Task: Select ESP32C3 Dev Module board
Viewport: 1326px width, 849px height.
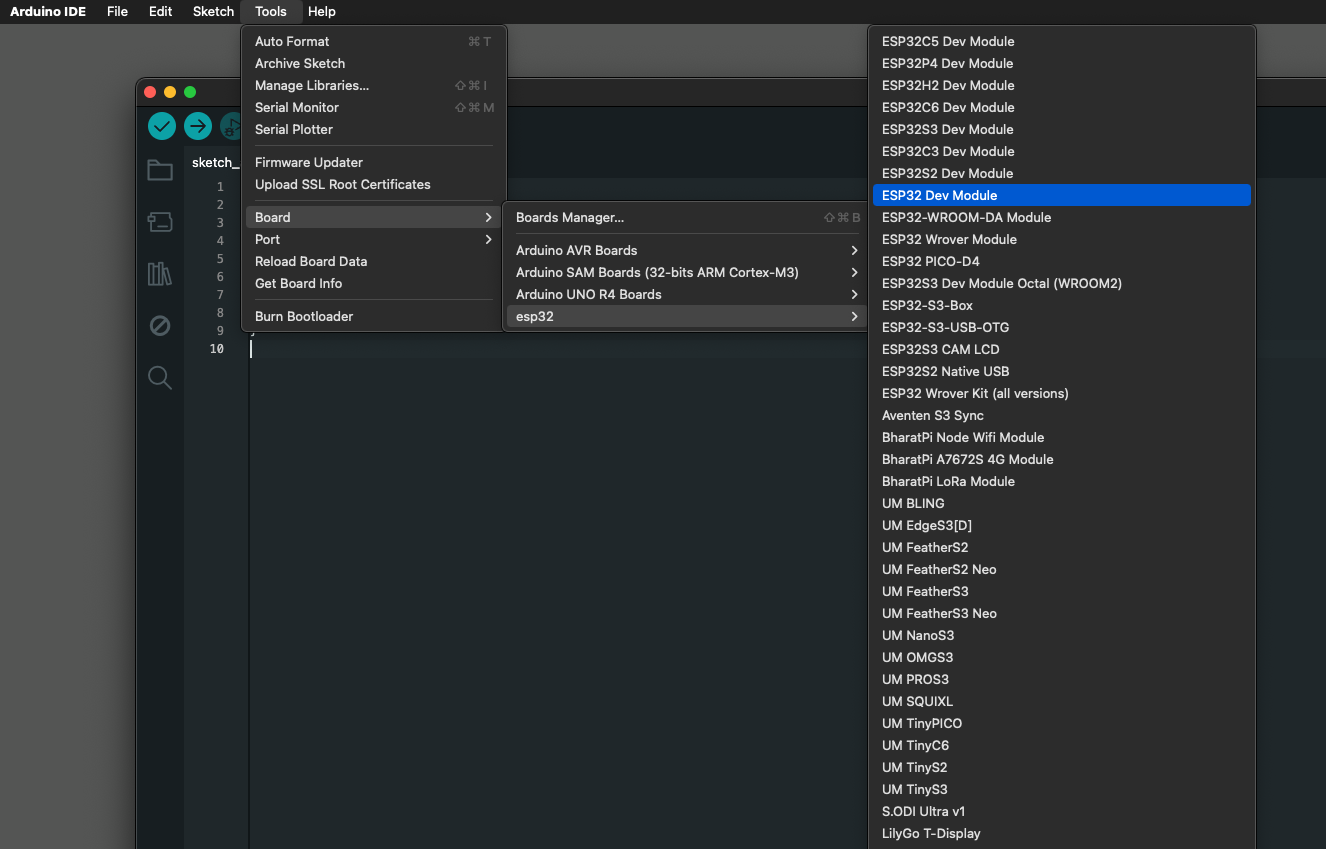Action: click(x=1062, y=151)
